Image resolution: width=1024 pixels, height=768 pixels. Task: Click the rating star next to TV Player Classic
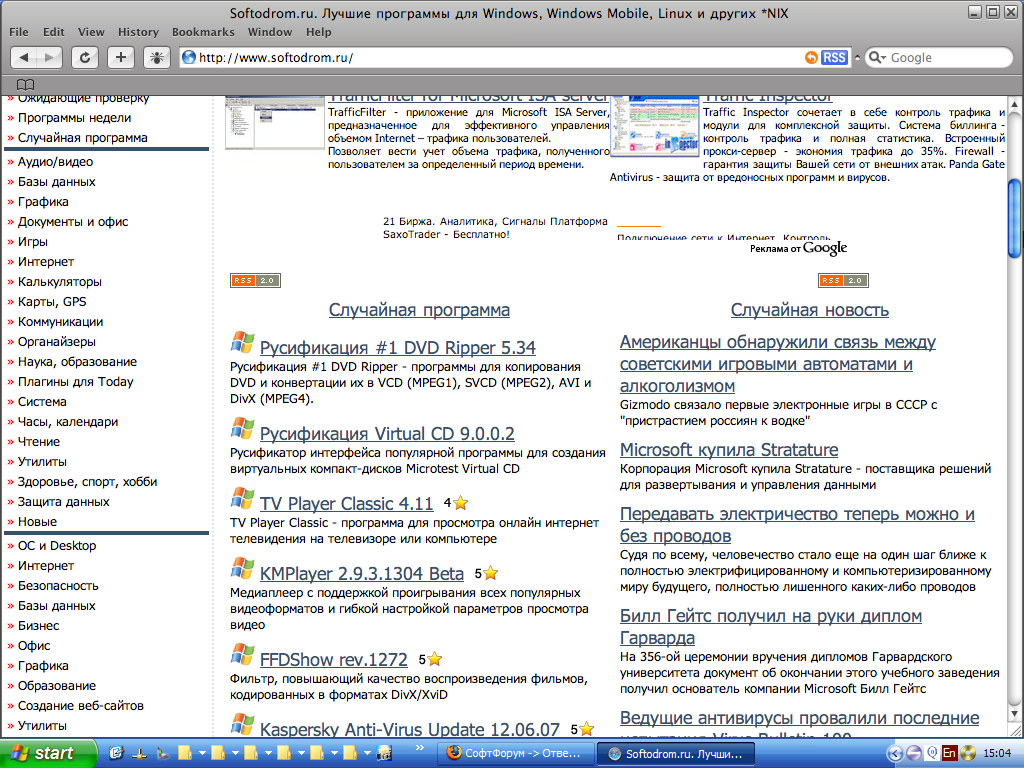(460, 503)
